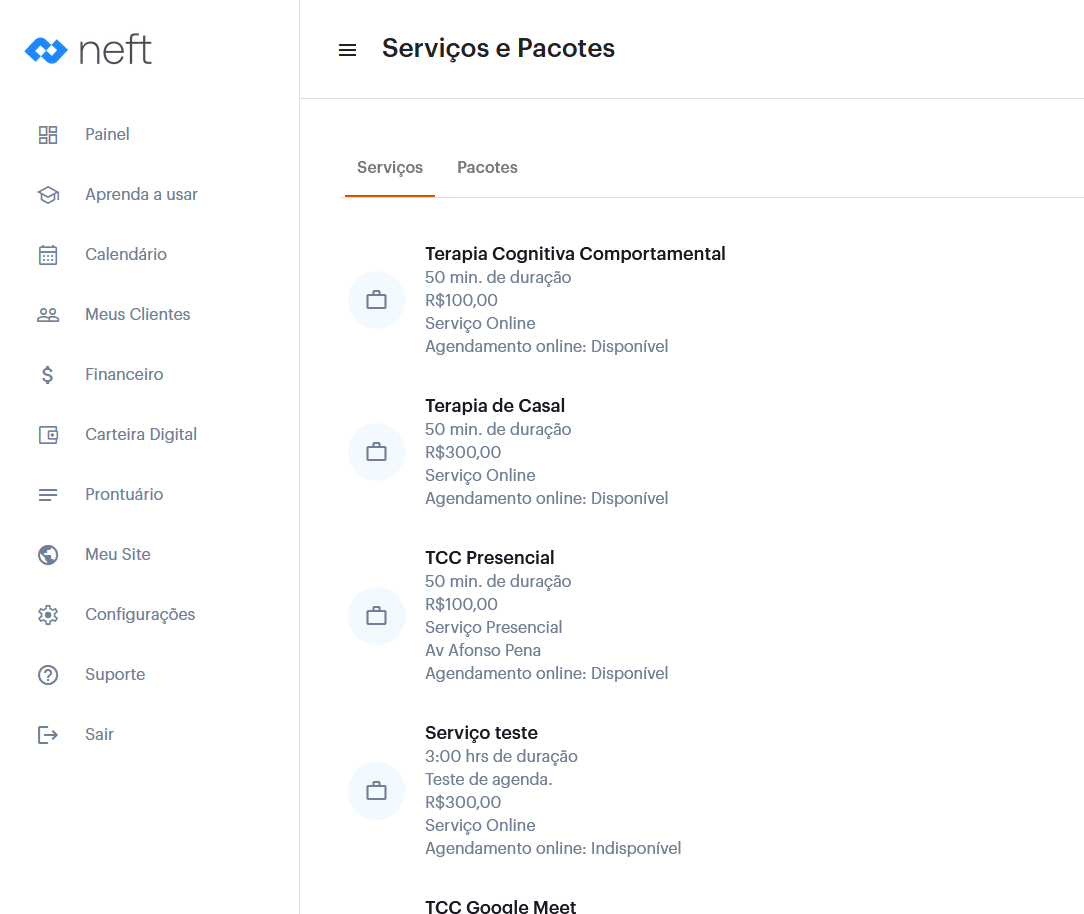Toggle the hamburger menu sidebar button
1084x914 pixels.
[347, 50]
